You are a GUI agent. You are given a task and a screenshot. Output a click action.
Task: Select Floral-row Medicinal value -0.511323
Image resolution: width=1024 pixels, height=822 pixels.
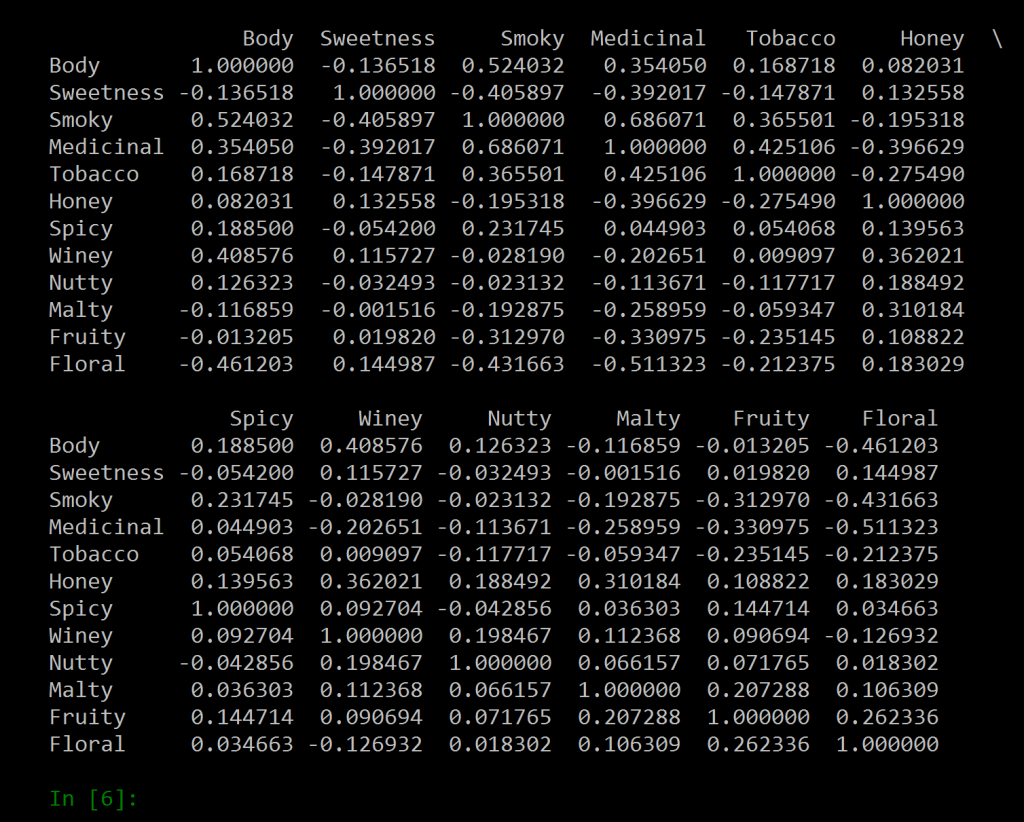(649, 364)
